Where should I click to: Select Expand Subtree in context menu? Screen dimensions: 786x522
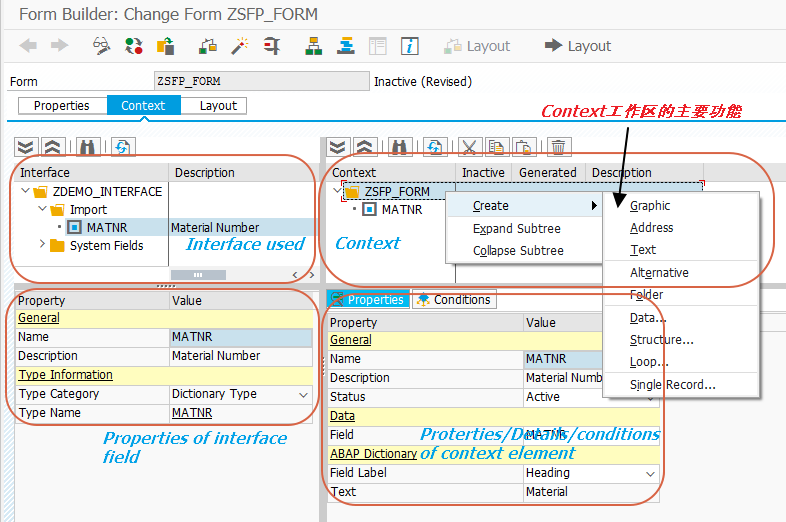pyautogui.click(x=516, y=229)
